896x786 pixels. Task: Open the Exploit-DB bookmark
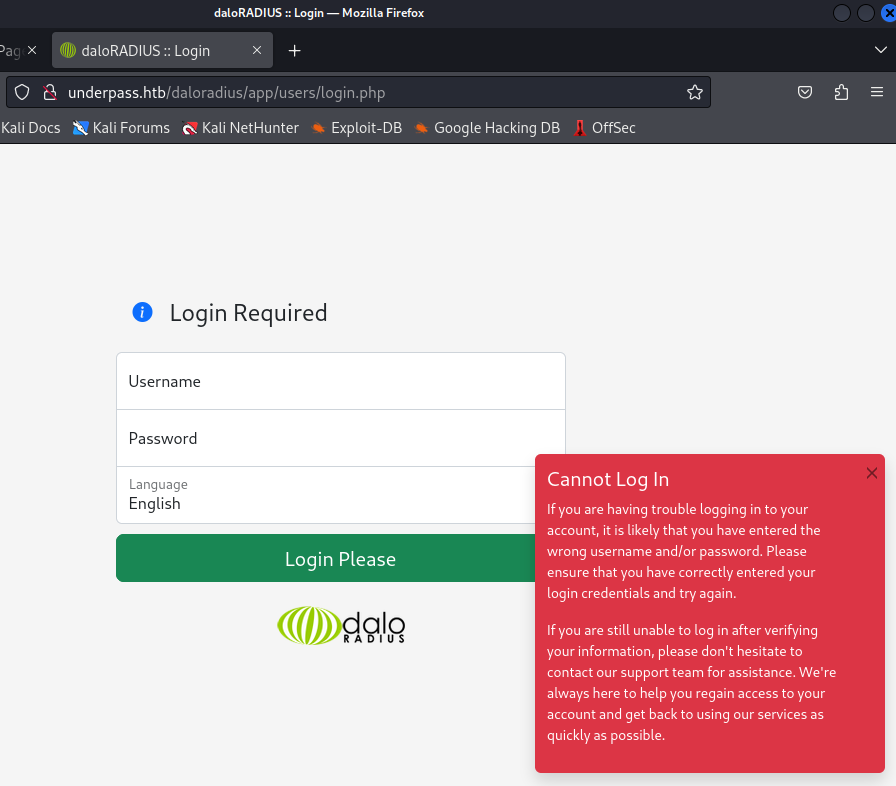tap(356, 128)
